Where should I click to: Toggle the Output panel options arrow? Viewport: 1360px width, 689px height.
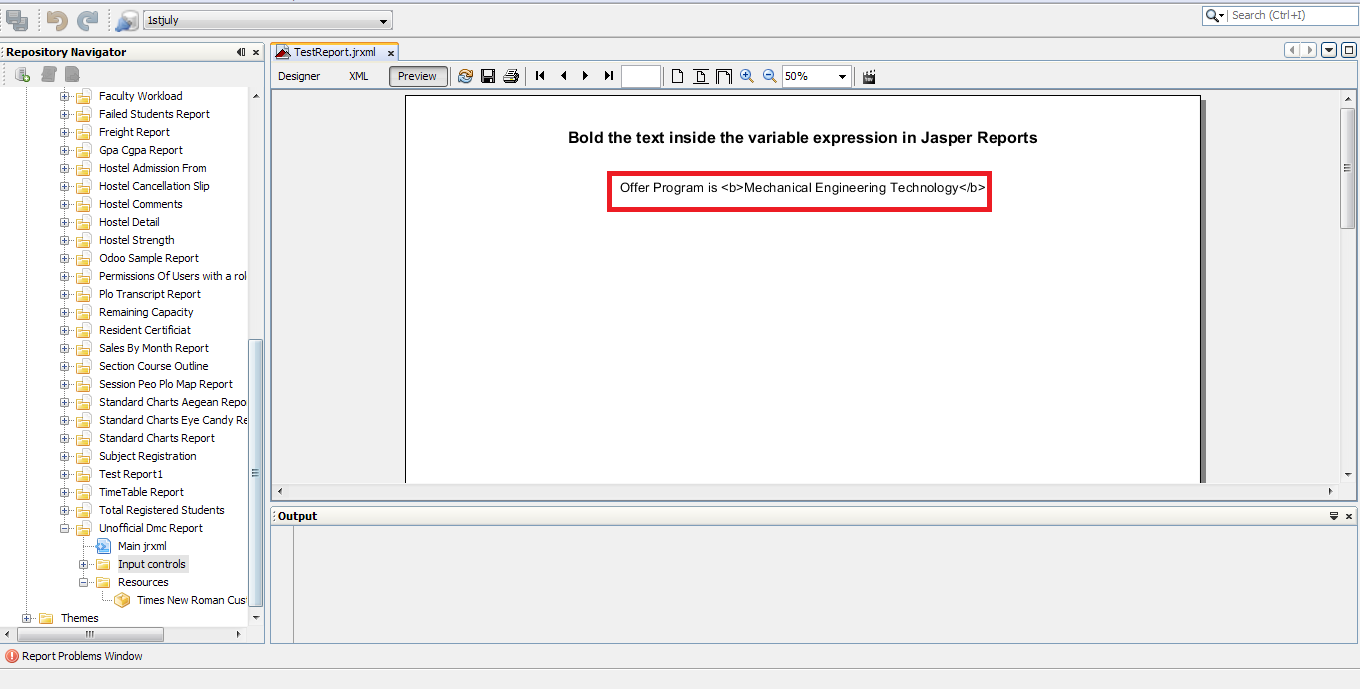[x=1334, y=515]
